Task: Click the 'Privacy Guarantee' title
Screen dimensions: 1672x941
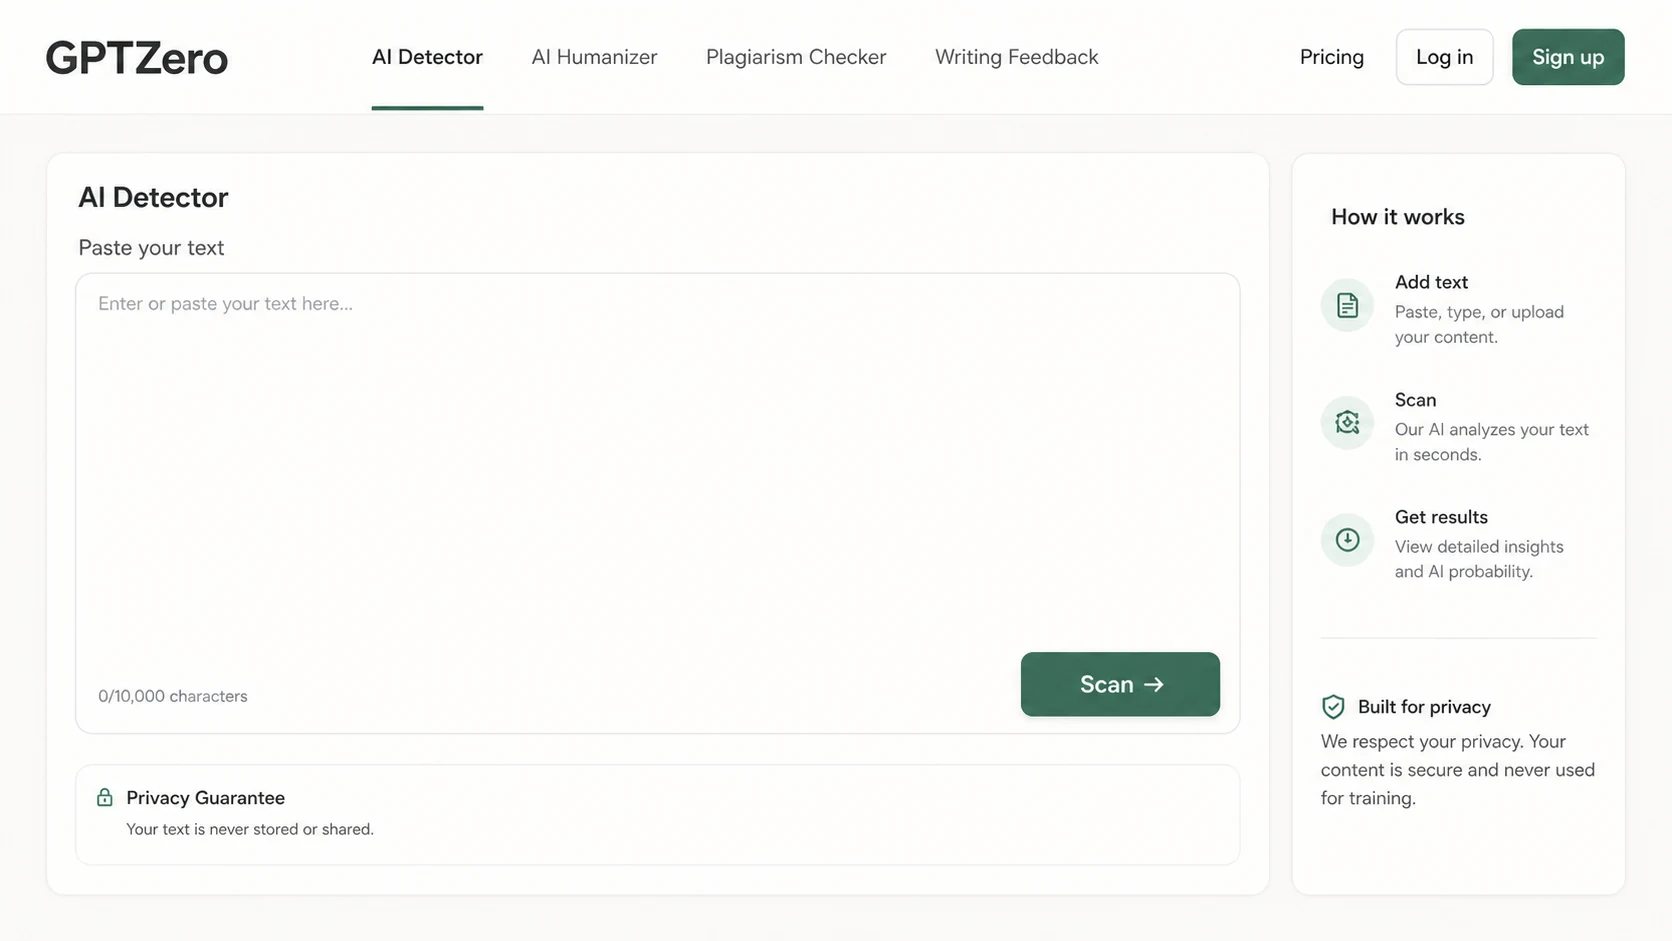Action: tap(205, 798)
